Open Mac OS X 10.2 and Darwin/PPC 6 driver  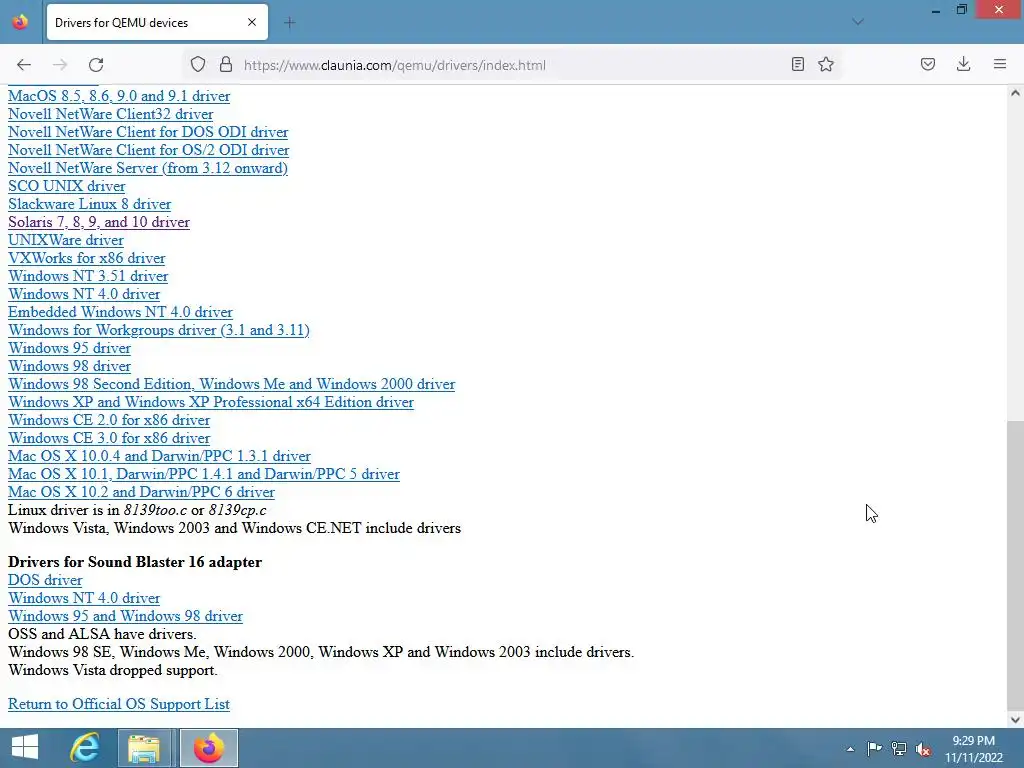pyautogui.click(x=141, y=492)
